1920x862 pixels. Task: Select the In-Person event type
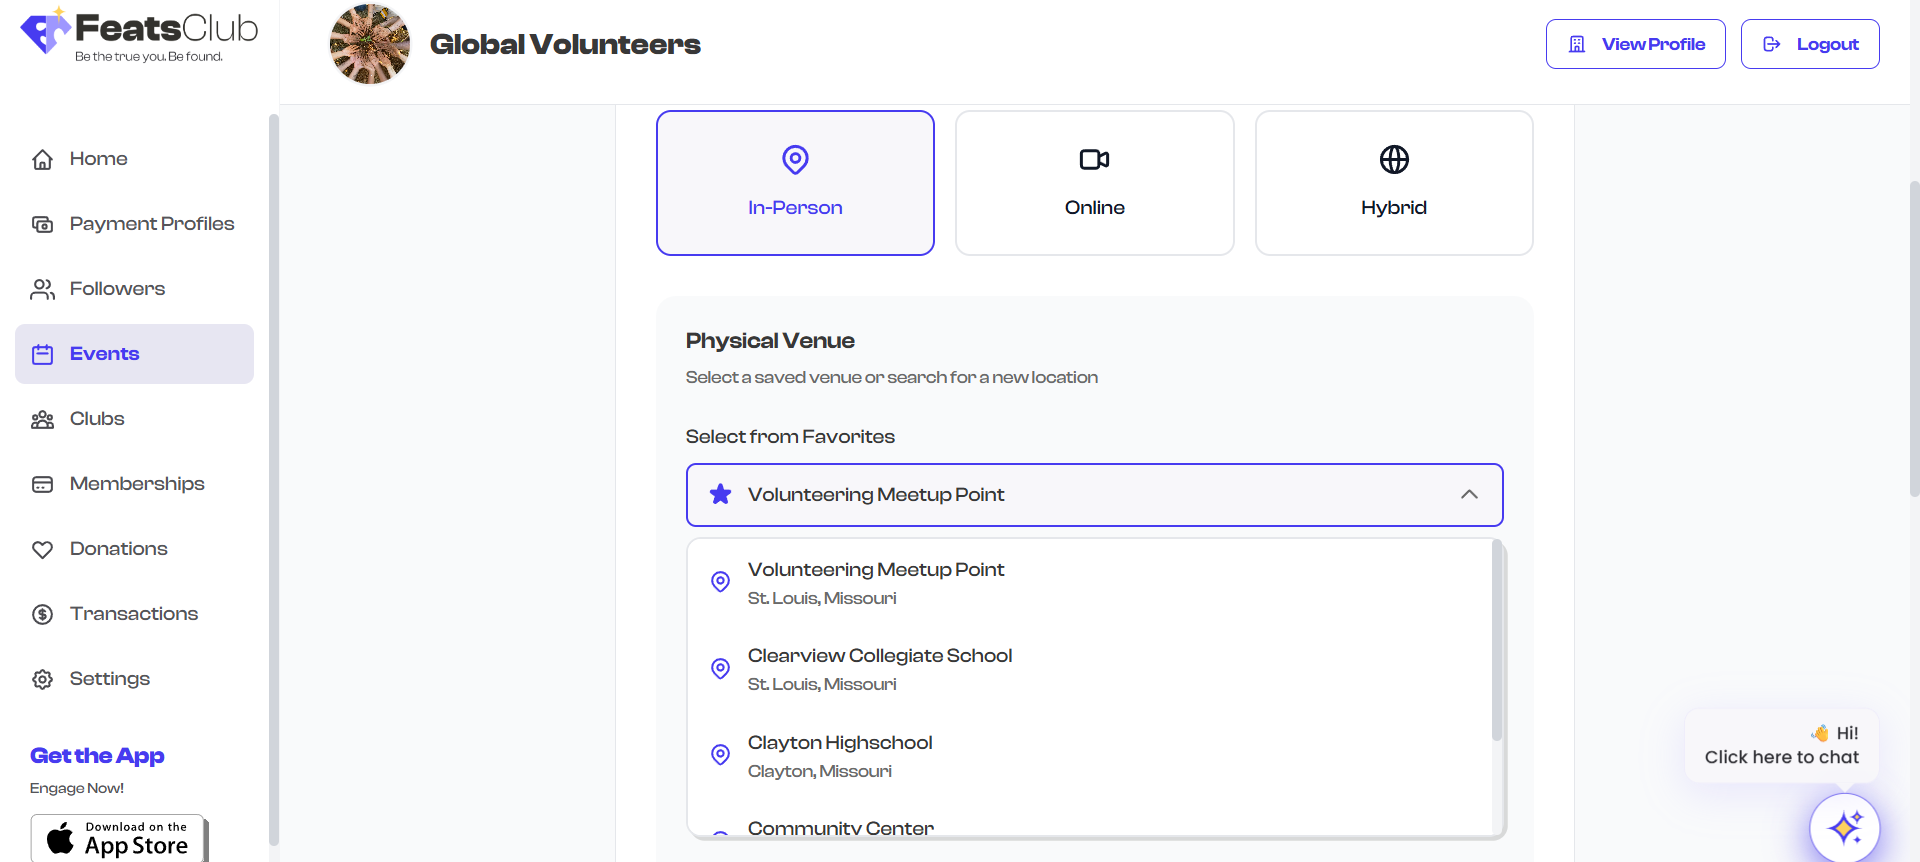(795, 183)
